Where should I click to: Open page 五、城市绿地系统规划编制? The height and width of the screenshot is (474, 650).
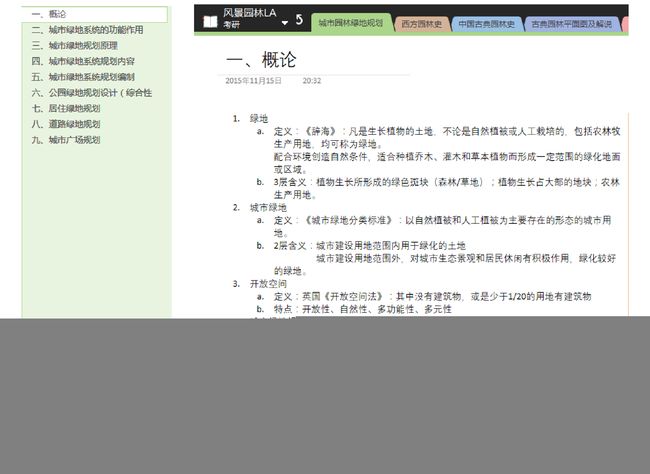point(83,77)
